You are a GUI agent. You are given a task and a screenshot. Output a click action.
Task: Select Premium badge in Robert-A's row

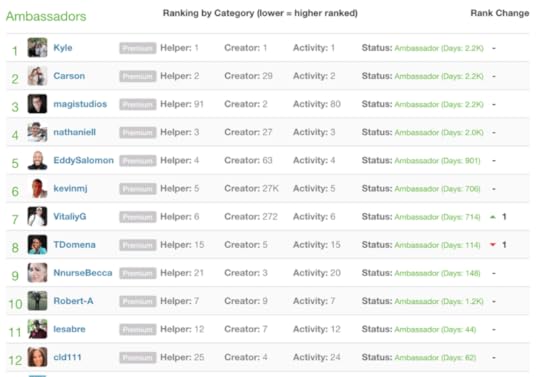(x=138, y=302)
